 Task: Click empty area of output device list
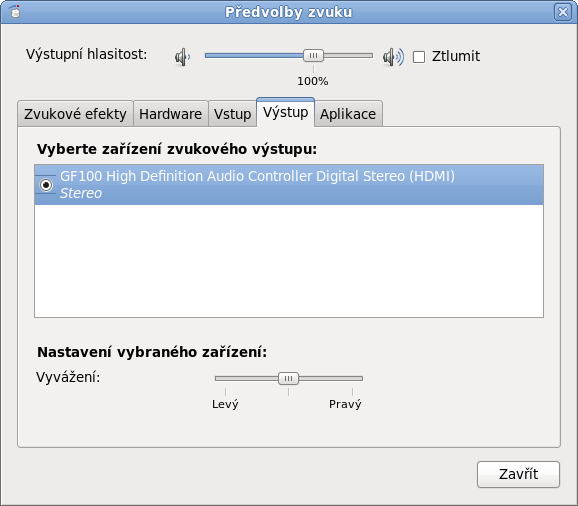[289, 261]
